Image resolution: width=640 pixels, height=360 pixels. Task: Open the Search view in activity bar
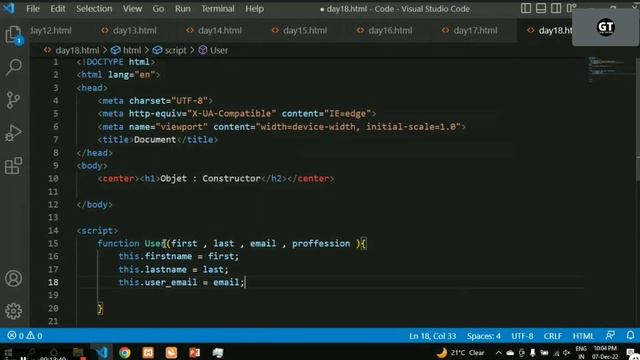(13, 67)
